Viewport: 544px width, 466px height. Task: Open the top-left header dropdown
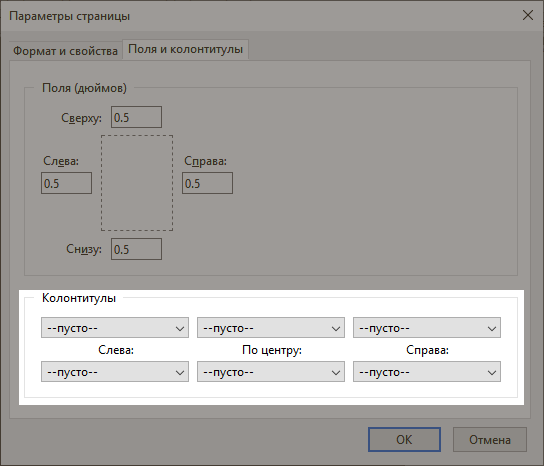[x=115, y=328]
